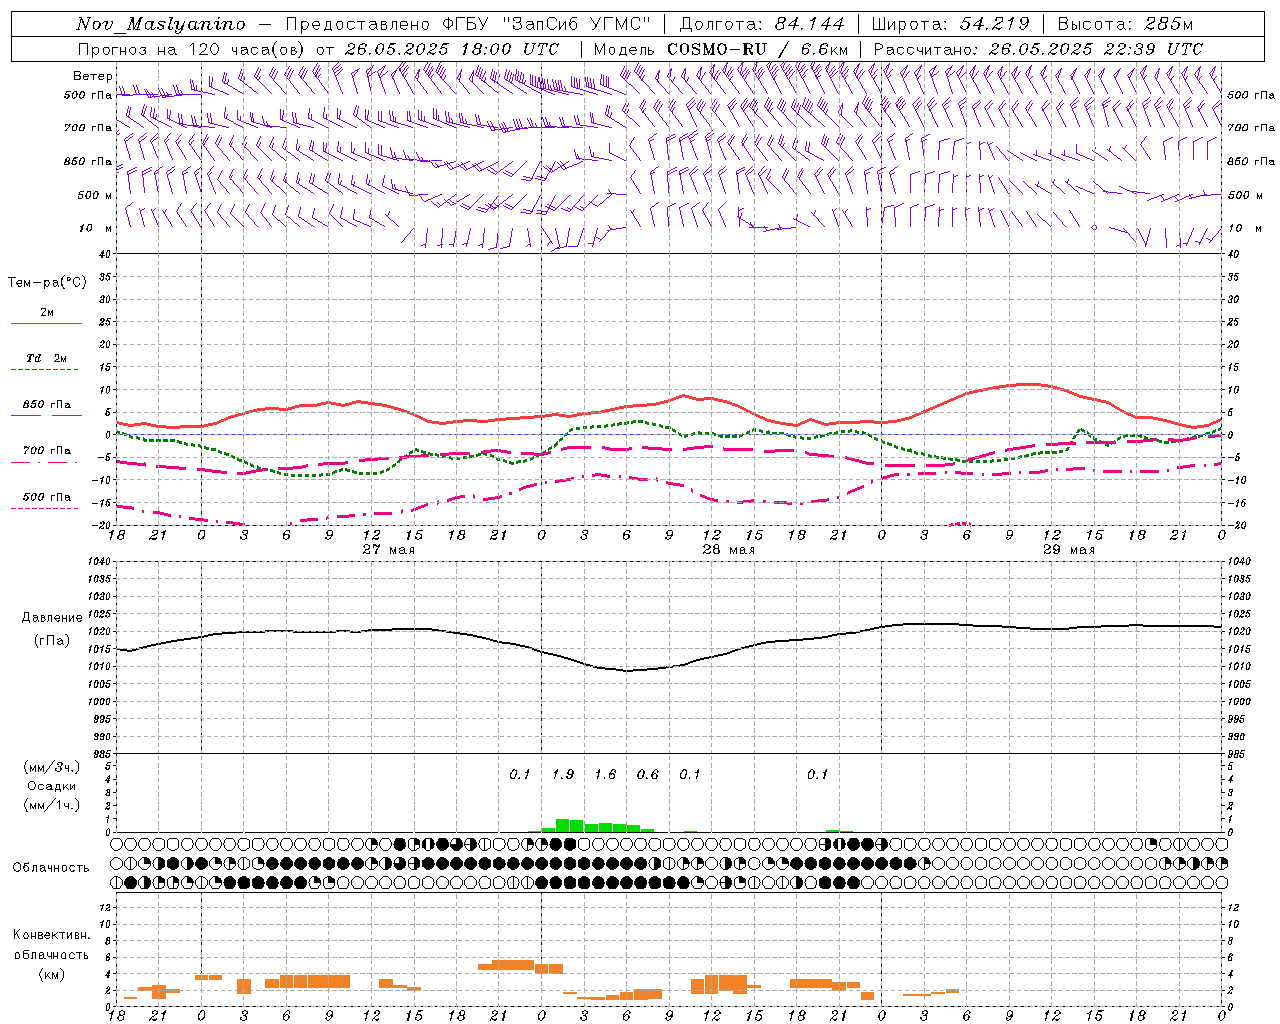Screen dimensions: 1280x1024
Task: Click the (мм/1ч.) precipitation unit label
Action: (x=51, y=805)
